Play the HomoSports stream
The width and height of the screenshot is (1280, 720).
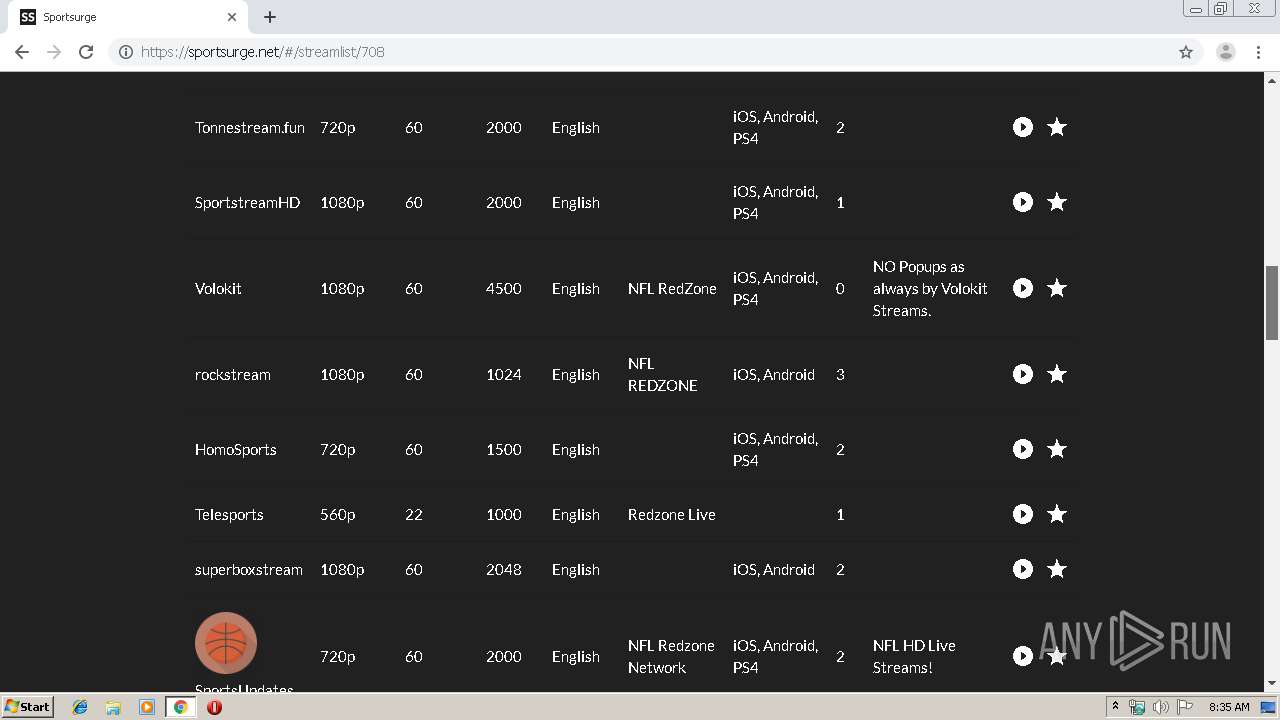click(1022, 449)
